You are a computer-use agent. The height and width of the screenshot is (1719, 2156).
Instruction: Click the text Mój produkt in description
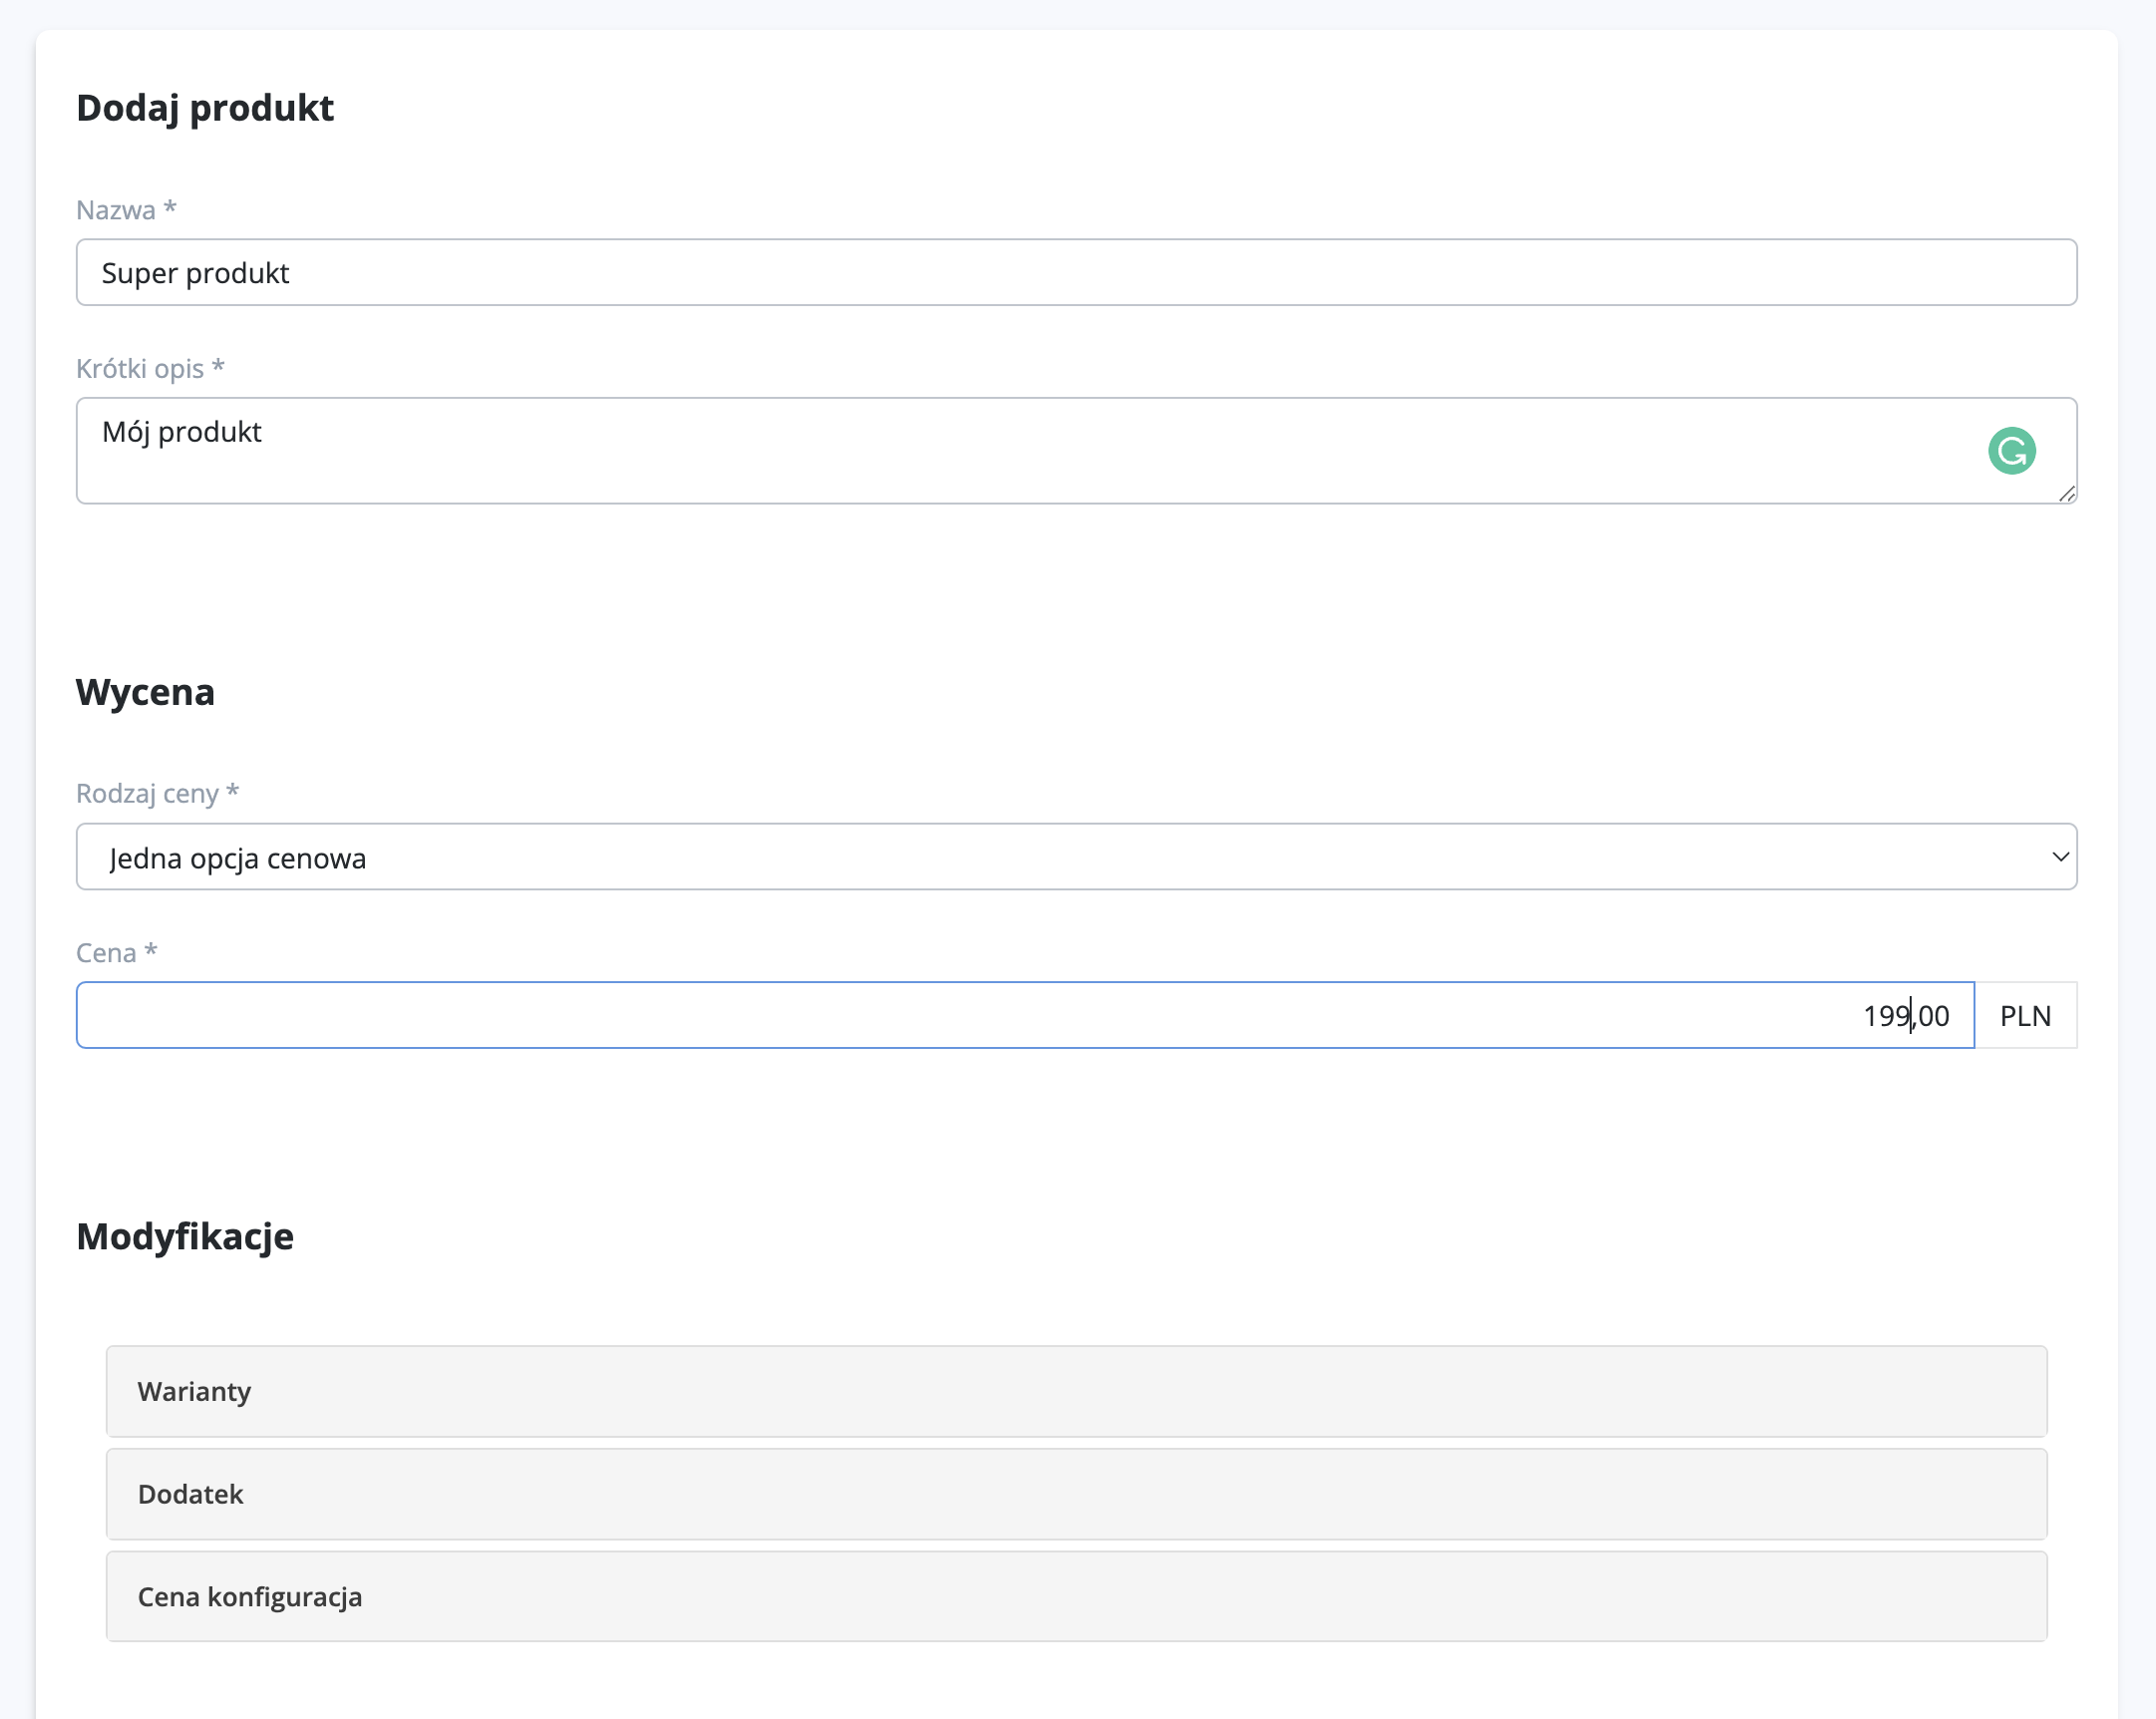[182, 432]
